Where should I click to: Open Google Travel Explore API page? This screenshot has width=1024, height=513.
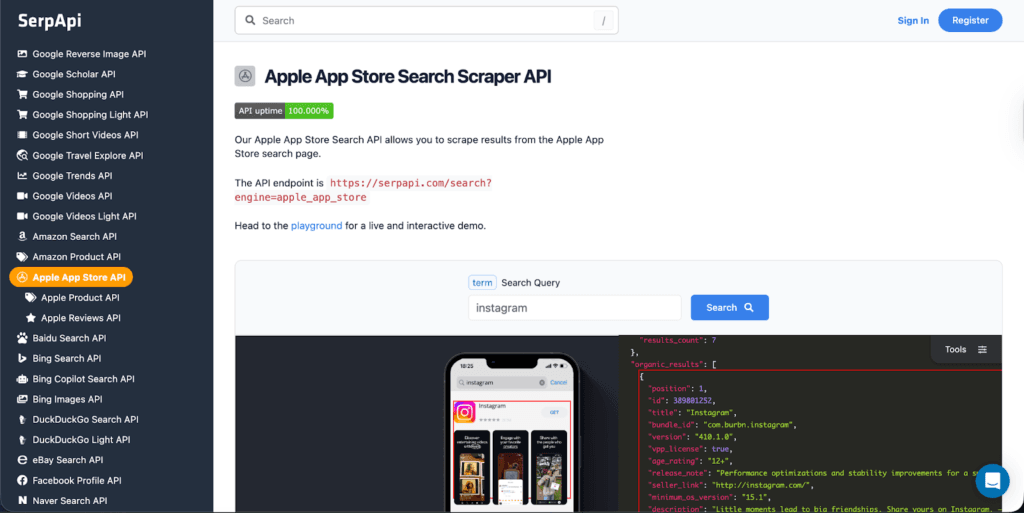(x=87, y=156)
